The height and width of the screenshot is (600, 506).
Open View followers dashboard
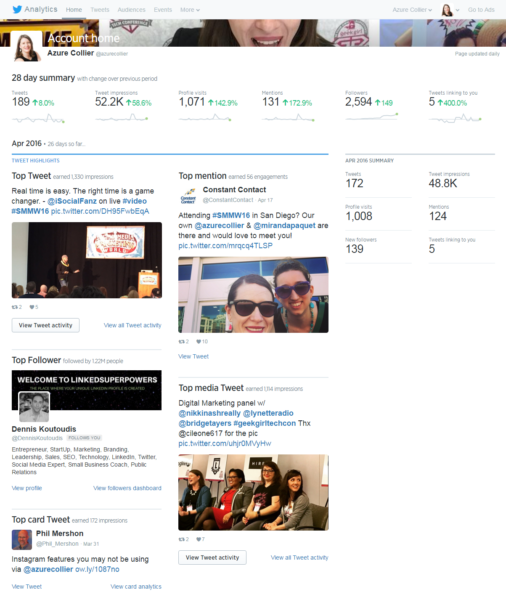pos(127,488)
